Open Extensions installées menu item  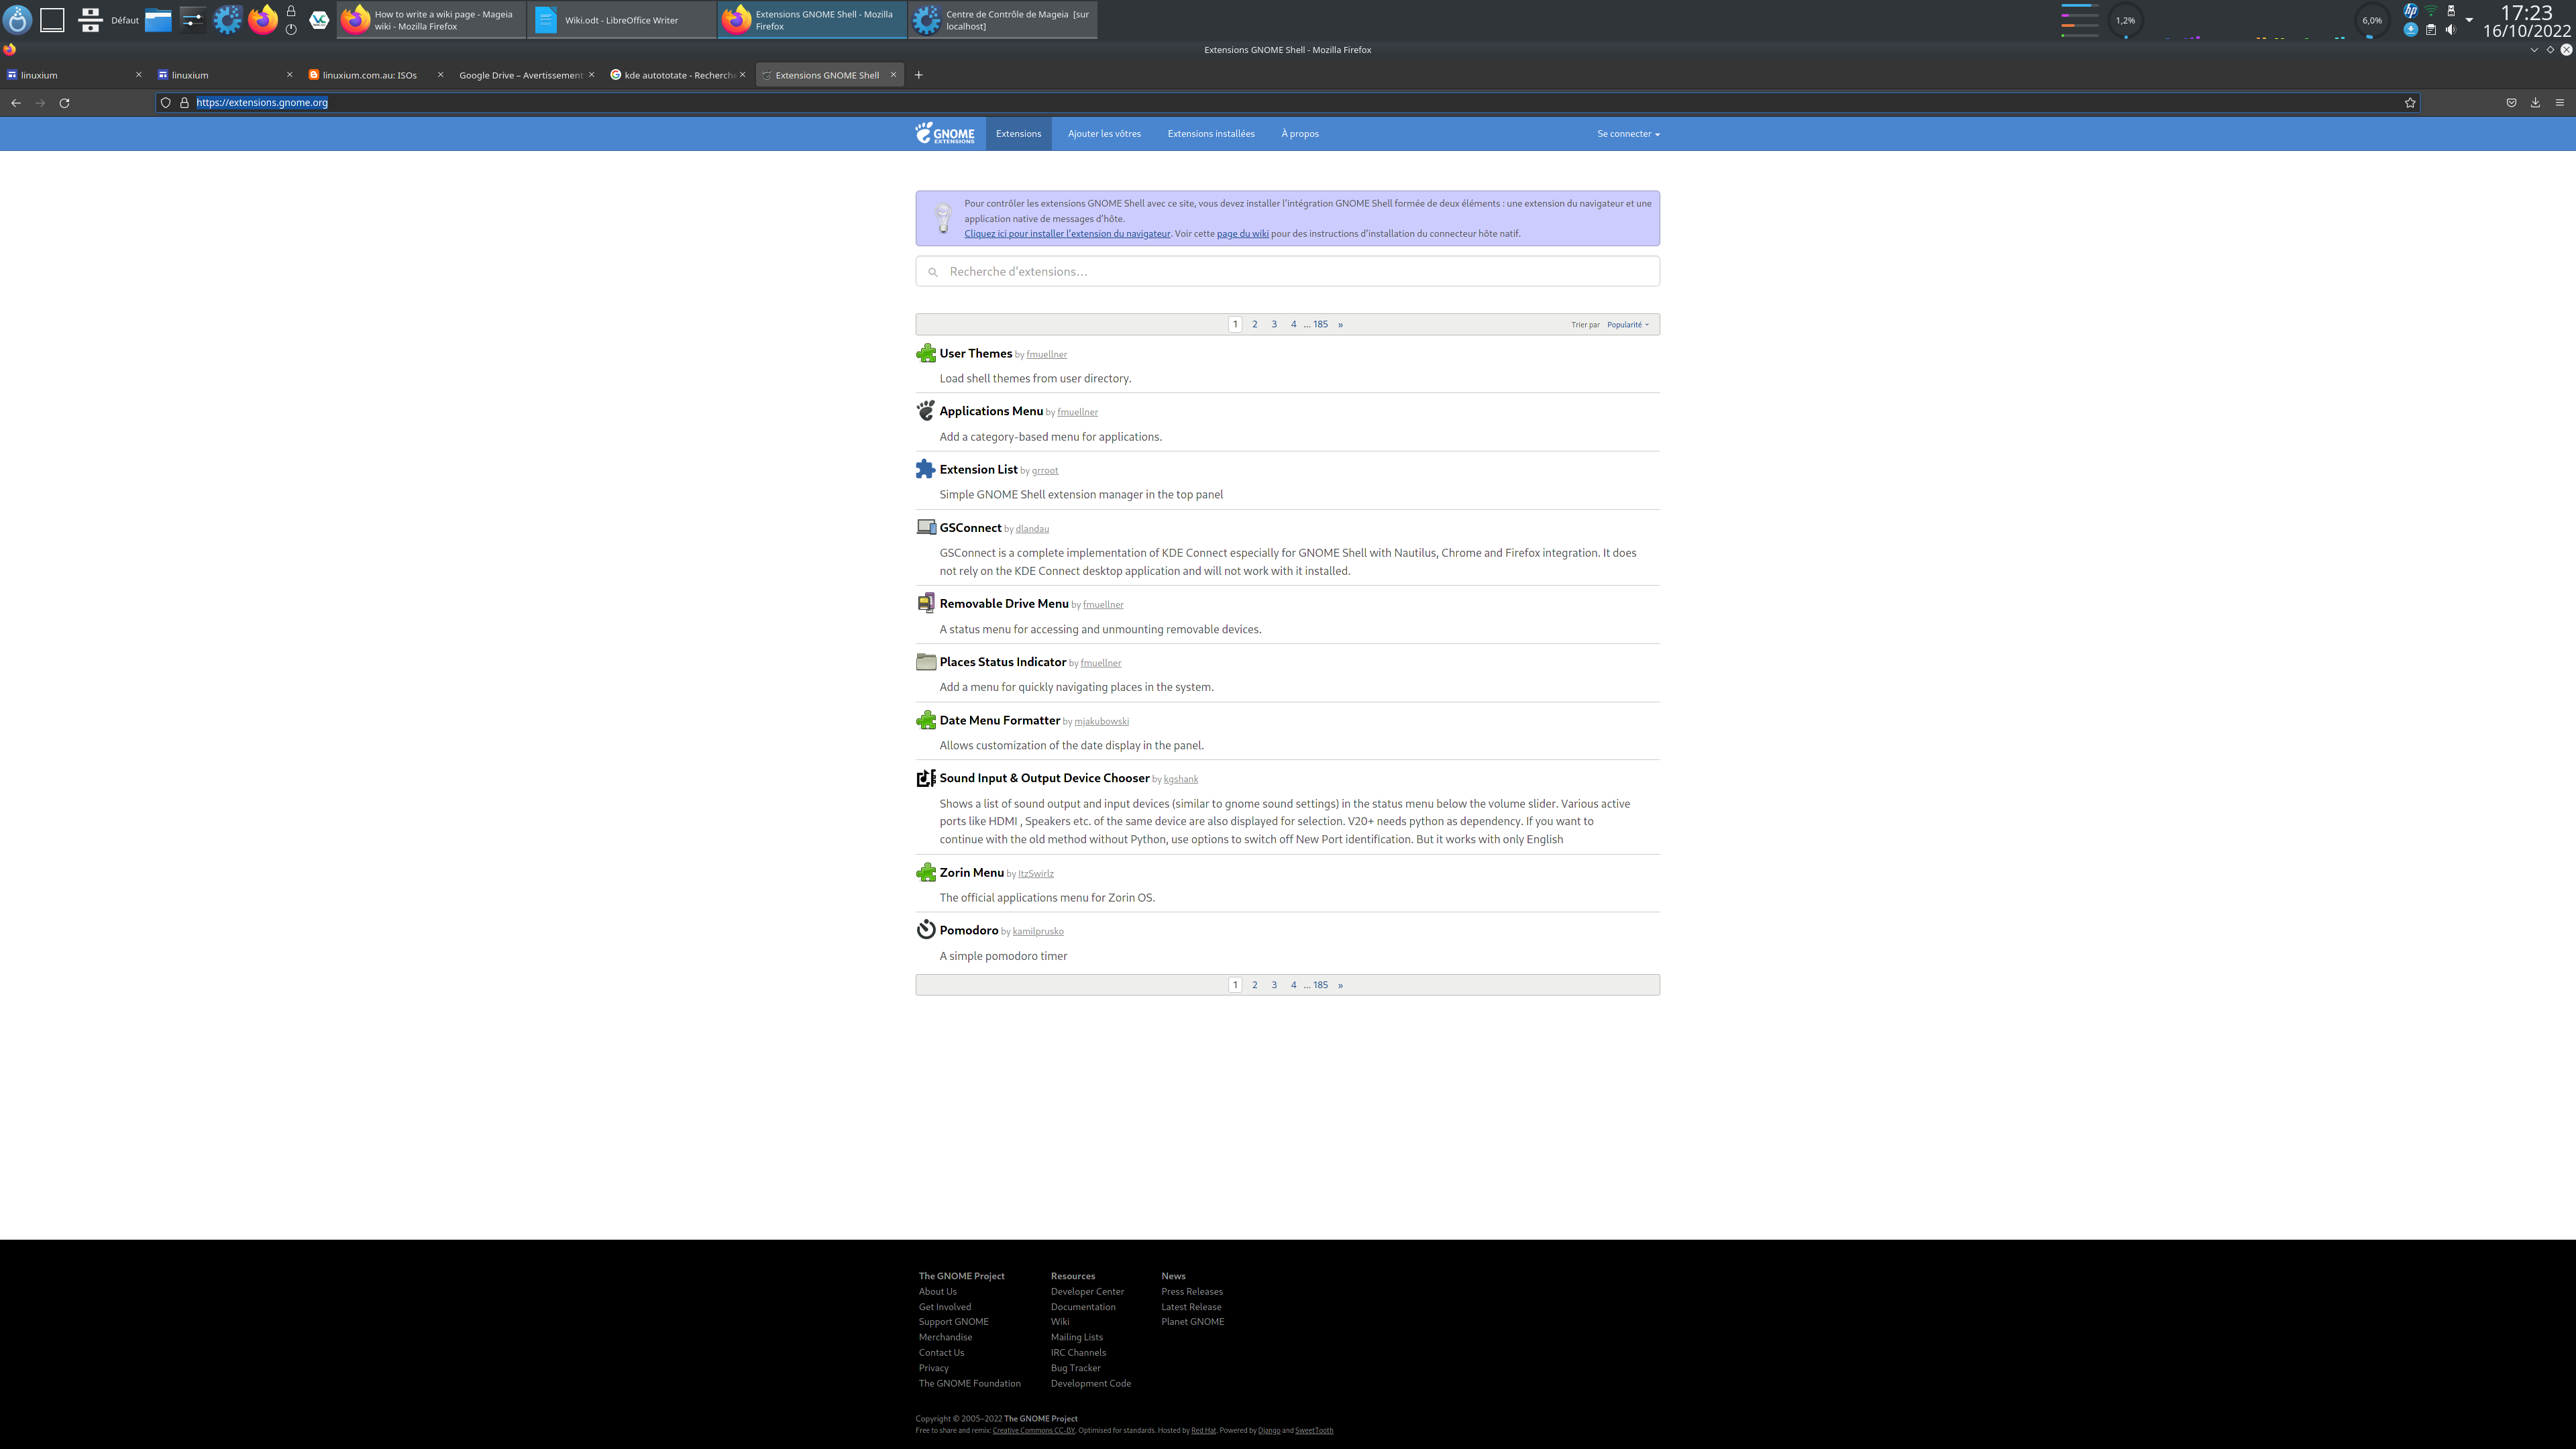[1211, 134]
